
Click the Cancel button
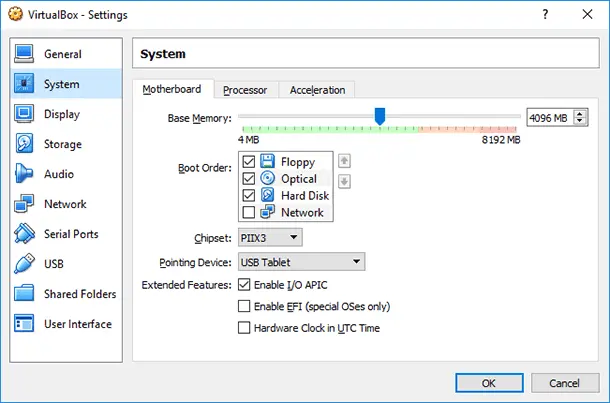pyautogui.click(x=564, y=383)
